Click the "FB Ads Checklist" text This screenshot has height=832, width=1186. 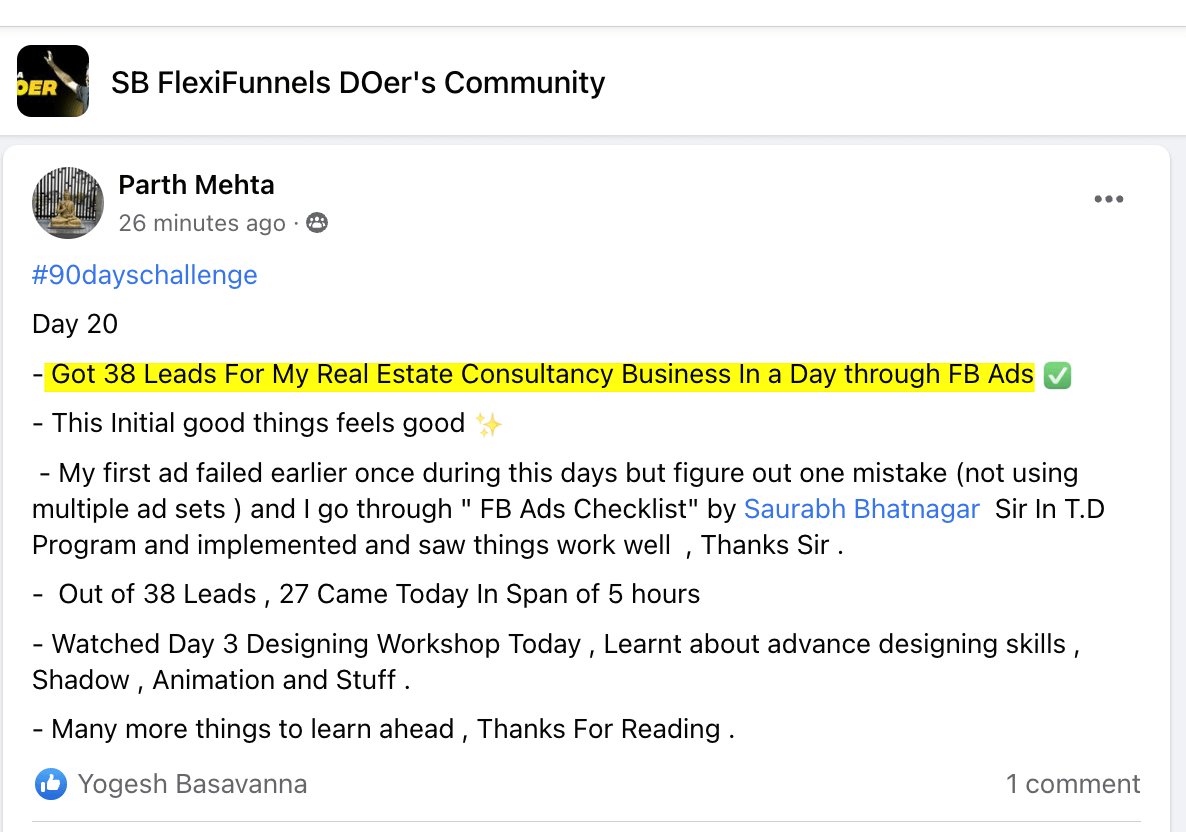pyautogui.click(x=588, y=509)
